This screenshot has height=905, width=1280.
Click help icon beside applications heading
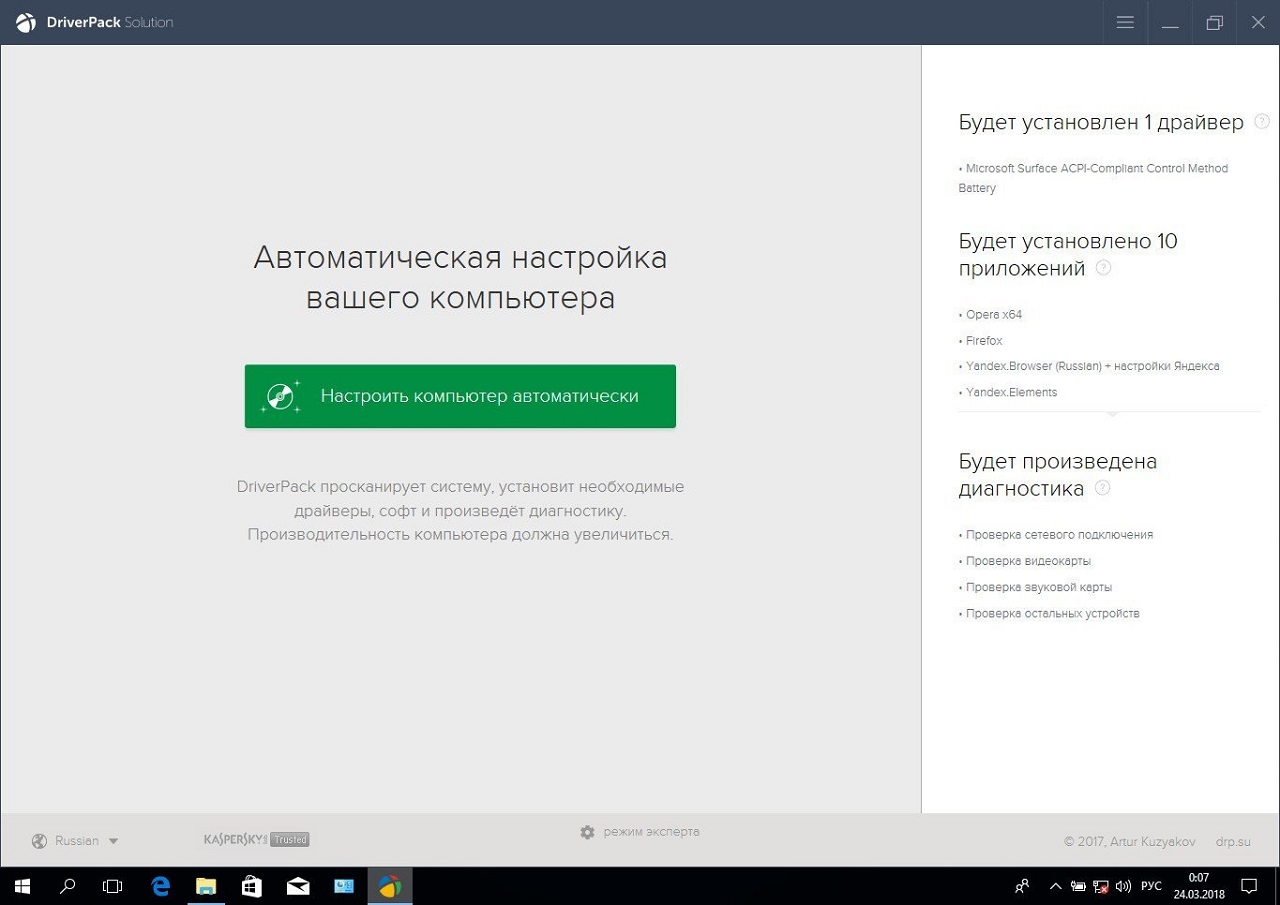(1103, 268)
